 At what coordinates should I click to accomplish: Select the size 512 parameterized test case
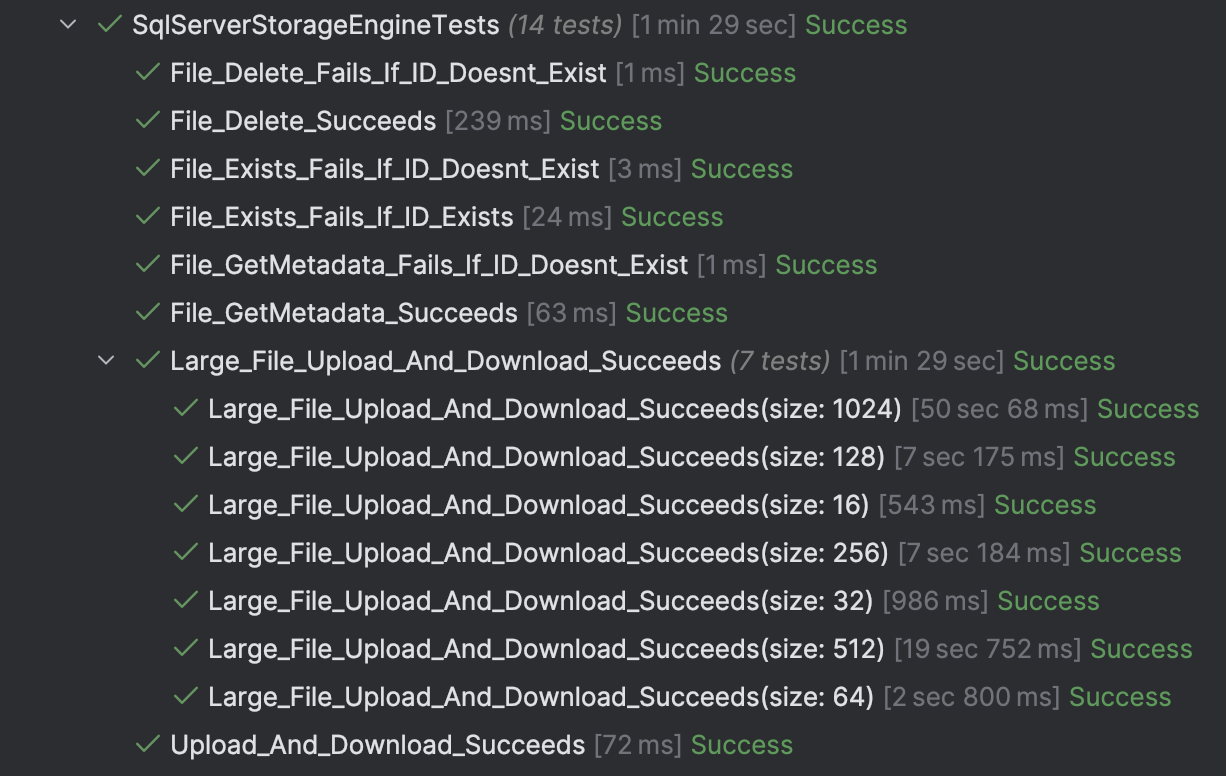click(545, 648)
